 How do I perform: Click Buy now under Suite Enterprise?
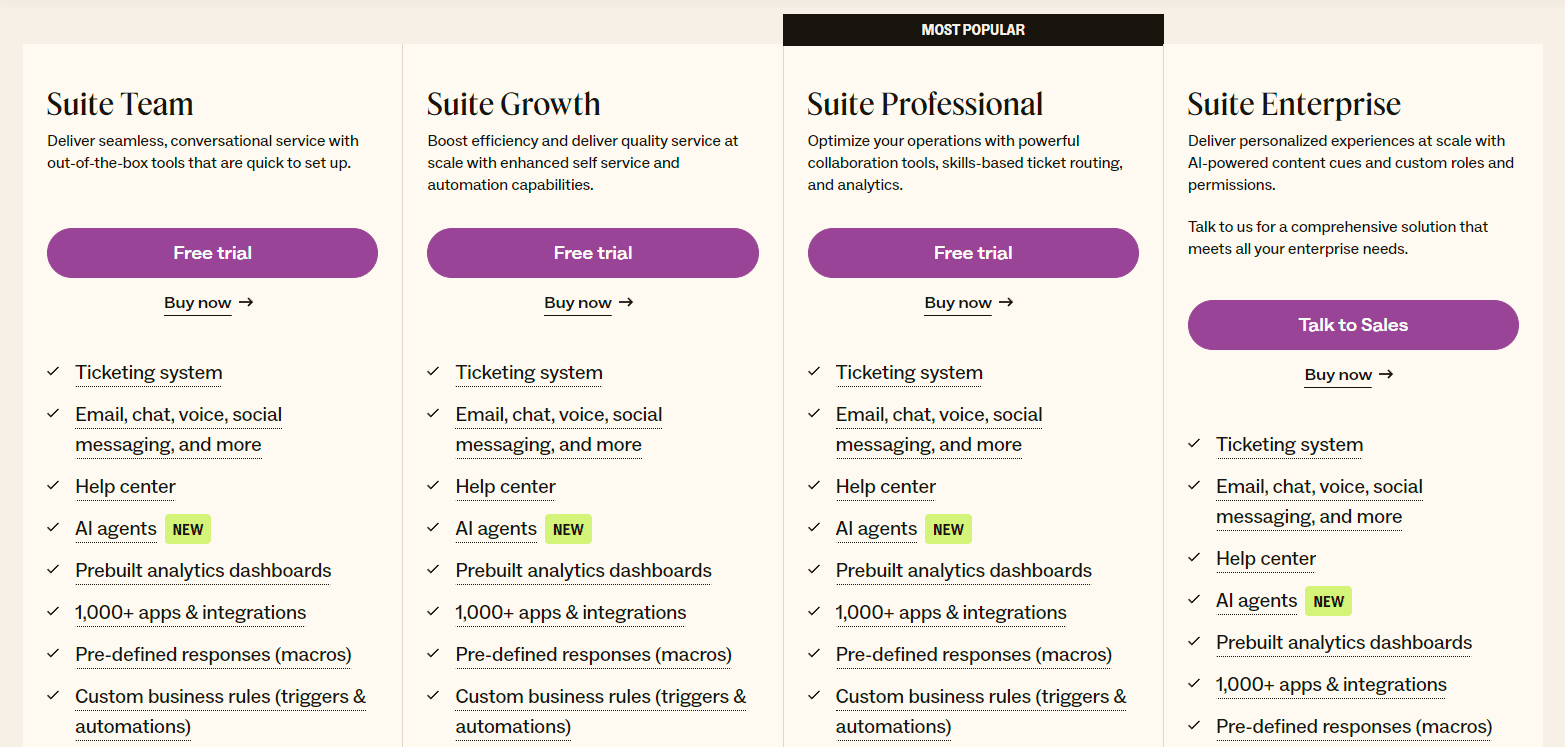1338,374
